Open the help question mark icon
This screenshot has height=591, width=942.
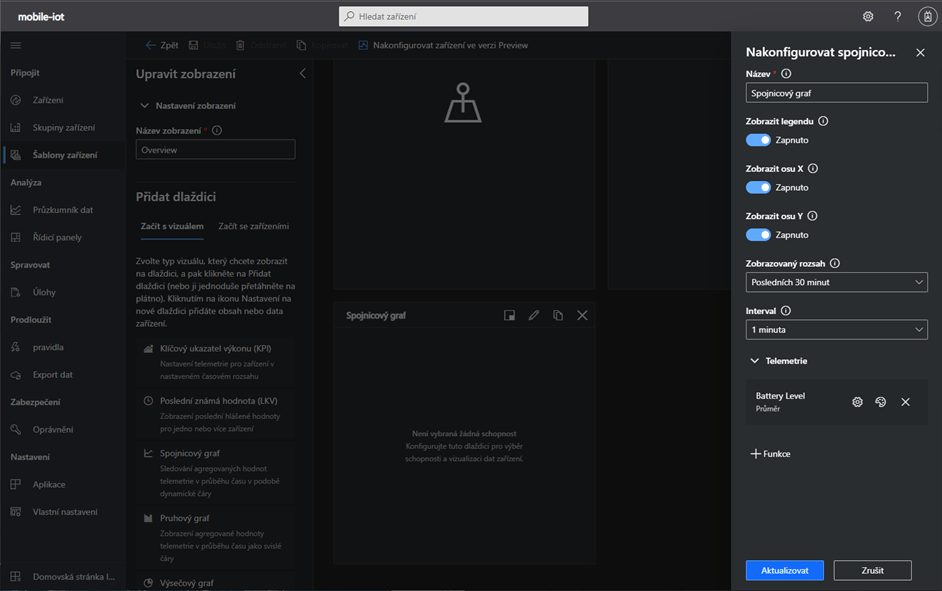point(897,16)
